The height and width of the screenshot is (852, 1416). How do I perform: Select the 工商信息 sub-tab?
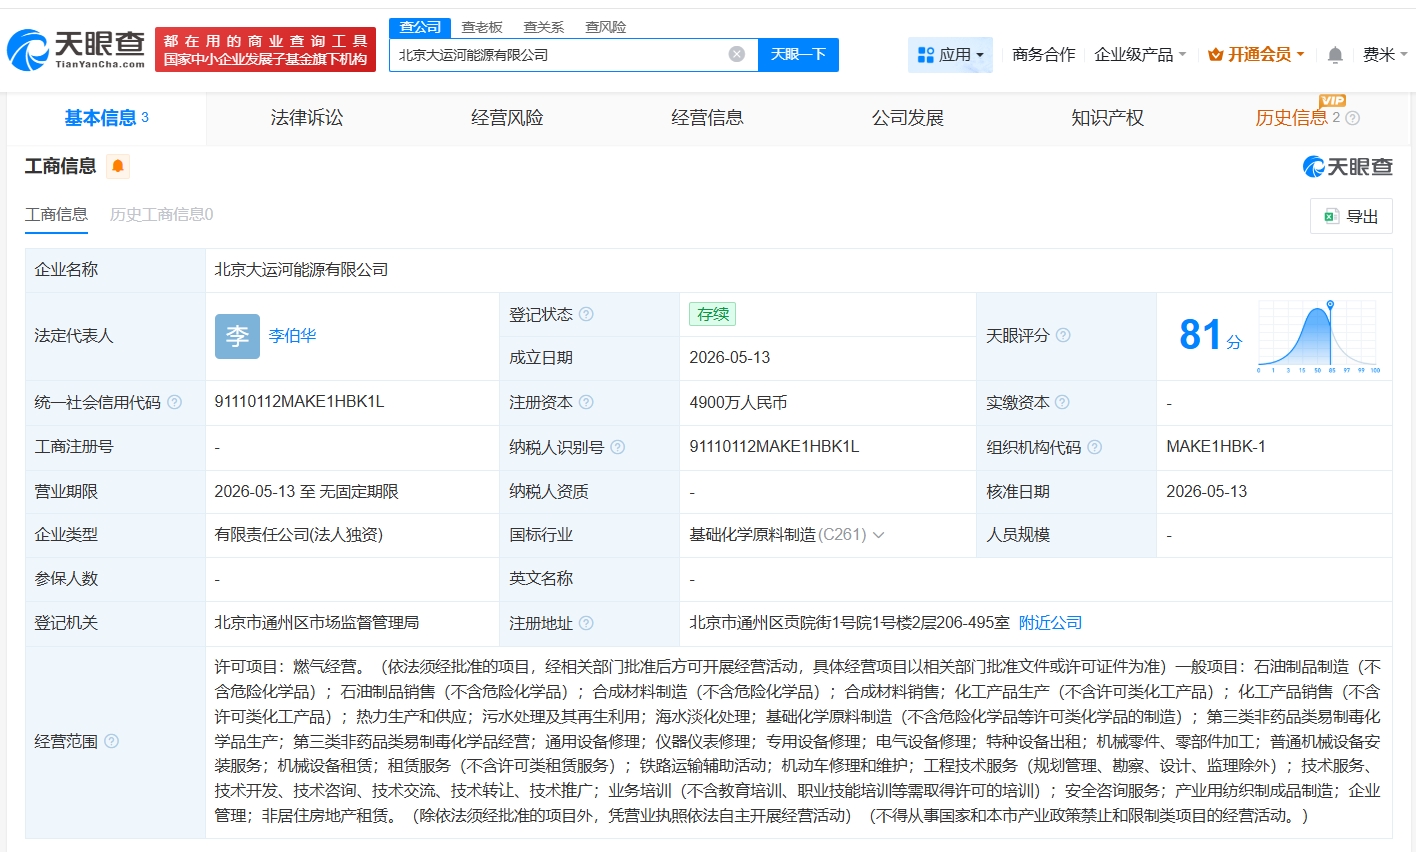click(56, 214)
